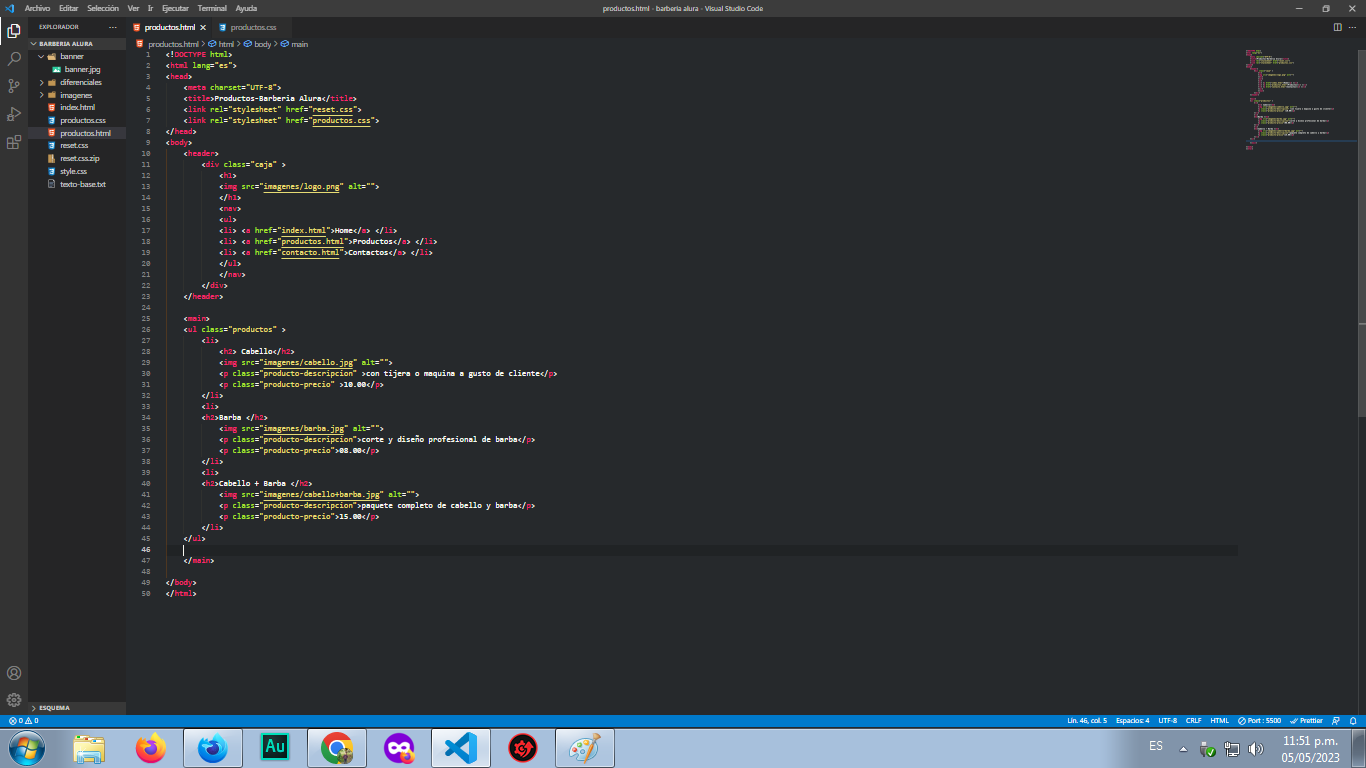Click the code minimap preview

tap(1298, 98)
